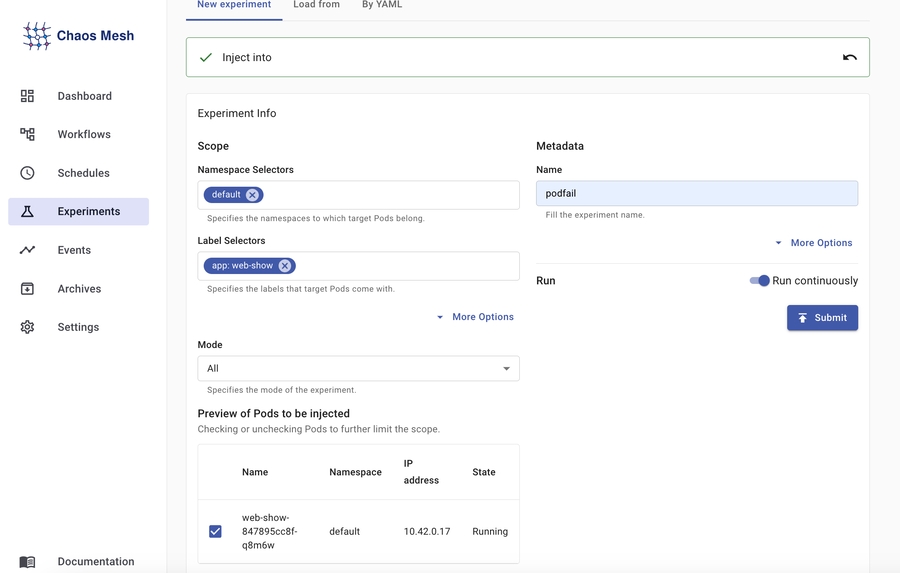Click the Chaos Mesh logo icon
Viewport: 900px width, 573px height.
point(37,36)
